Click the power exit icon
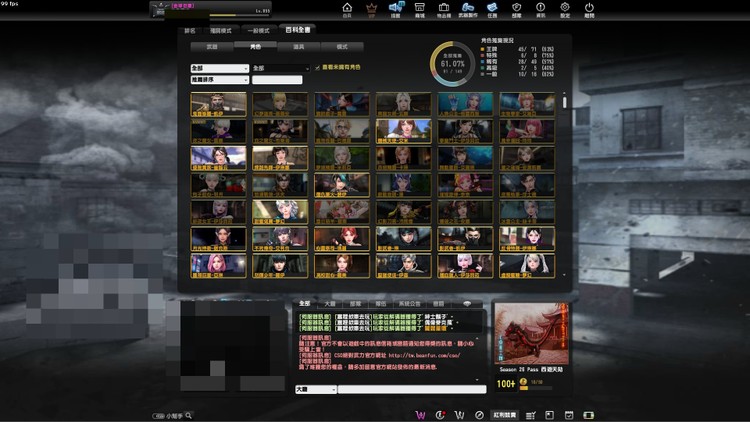Viewport: 750px width, 422px height. pos(589,7)
